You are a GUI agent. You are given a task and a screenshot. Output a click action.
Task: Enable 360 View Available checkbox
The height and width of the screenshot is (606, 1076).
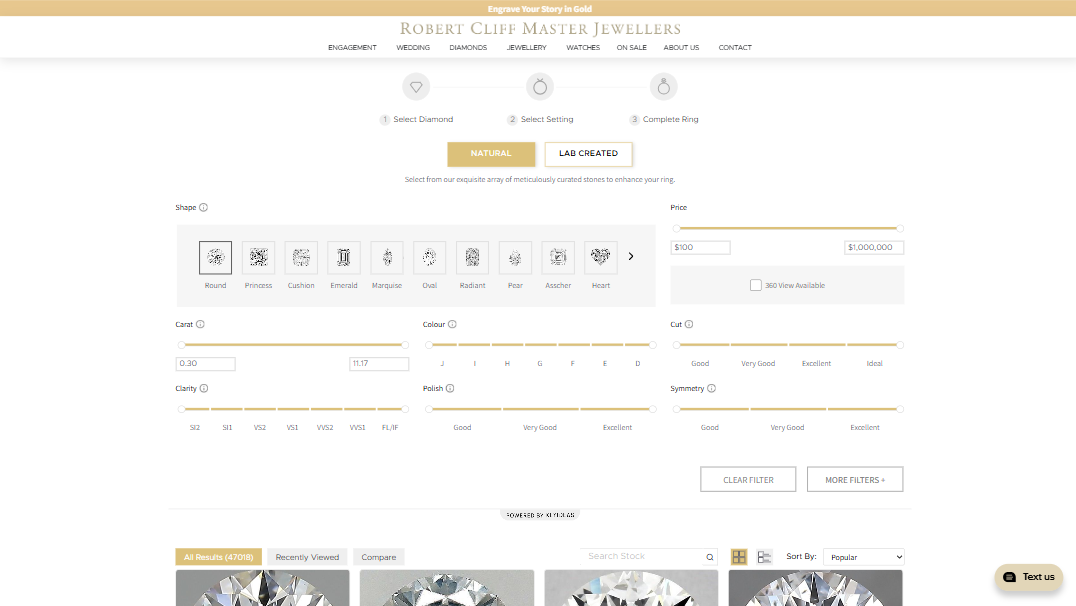756,285
